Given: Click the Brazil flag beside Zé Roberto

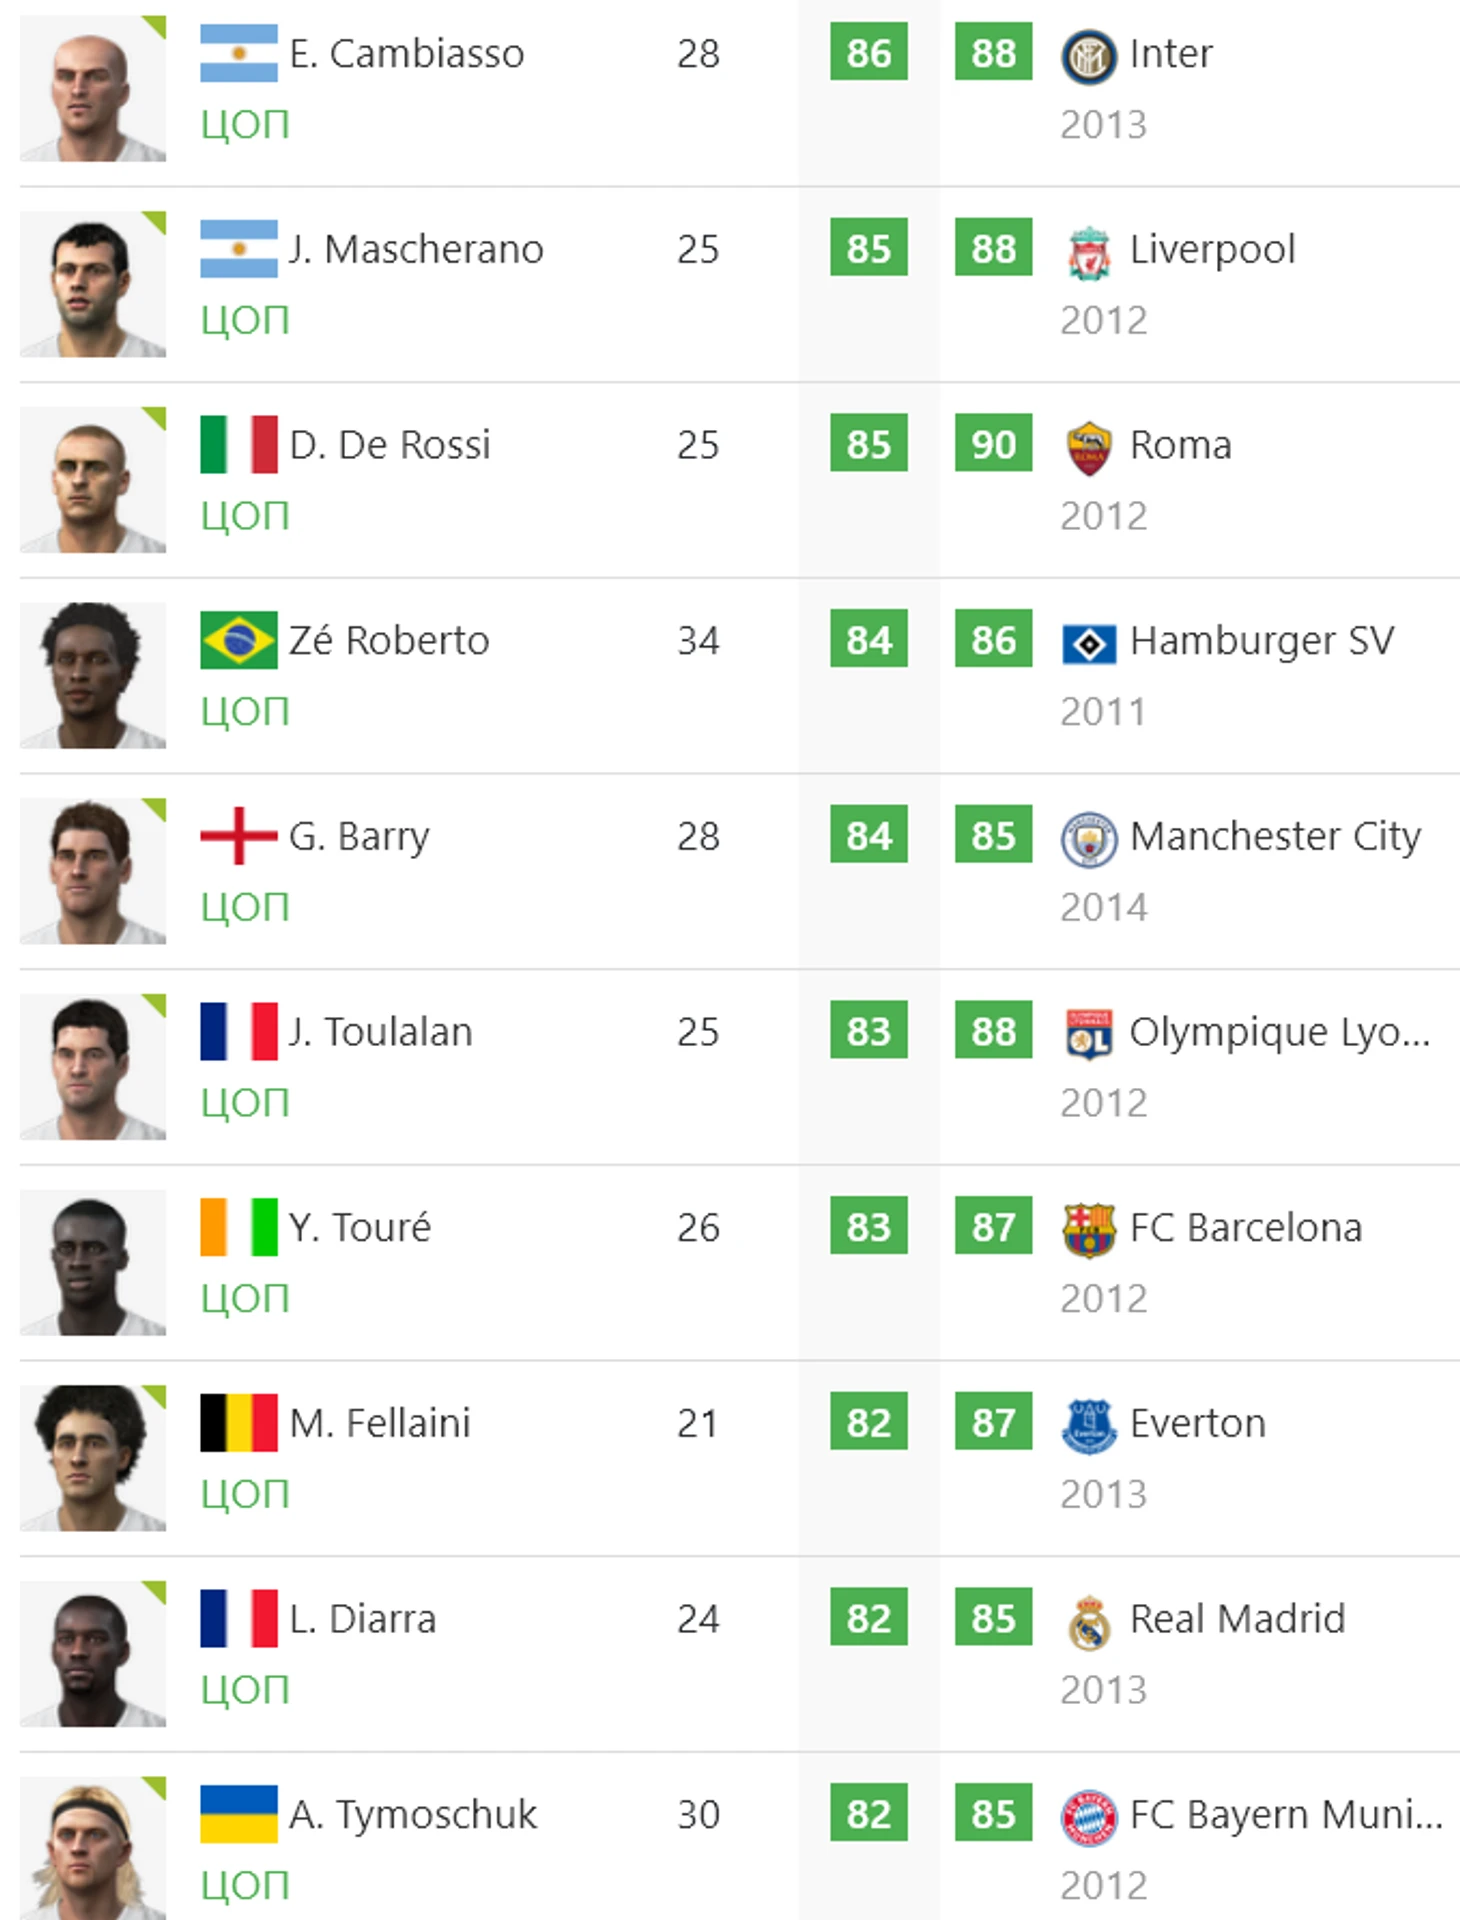Looking at the screenshot, I should [x=238, y=640].
